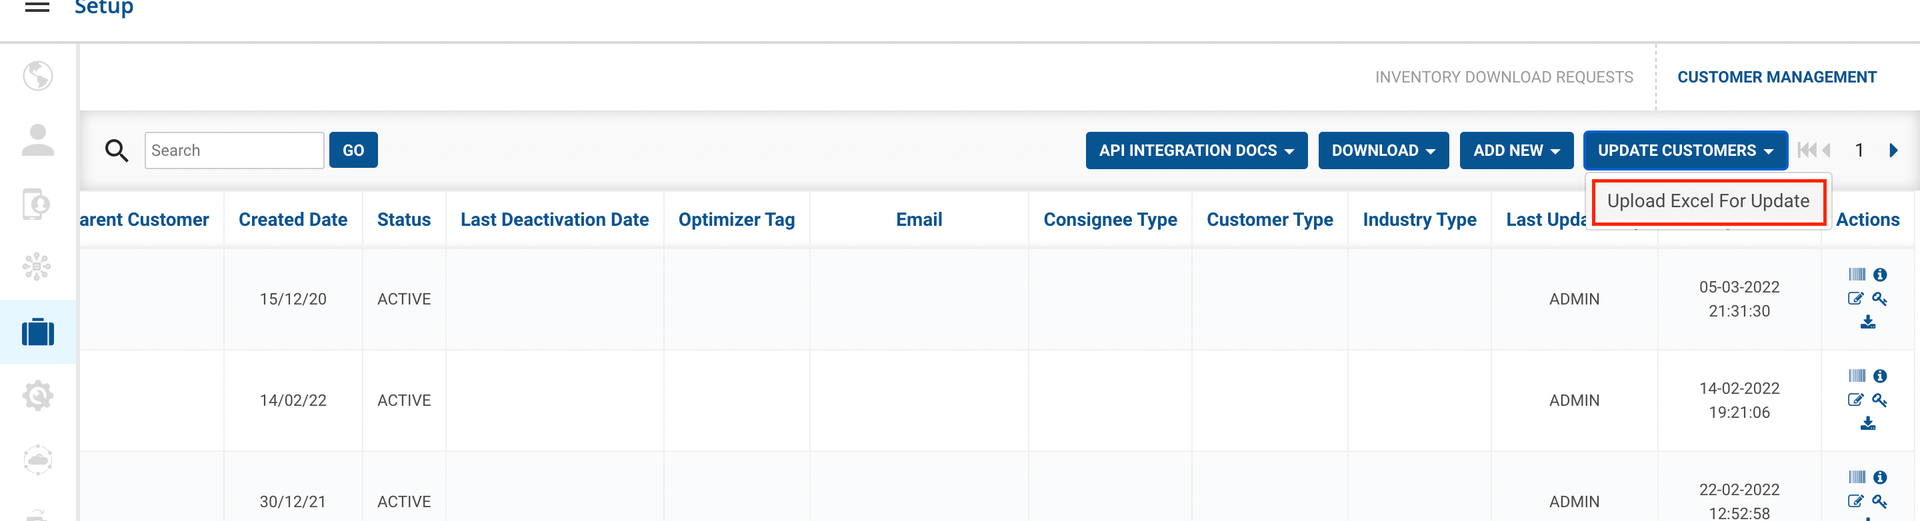
Task: Click the download icon in the 15/12/20 row
Action: [x=1868, y=322]
